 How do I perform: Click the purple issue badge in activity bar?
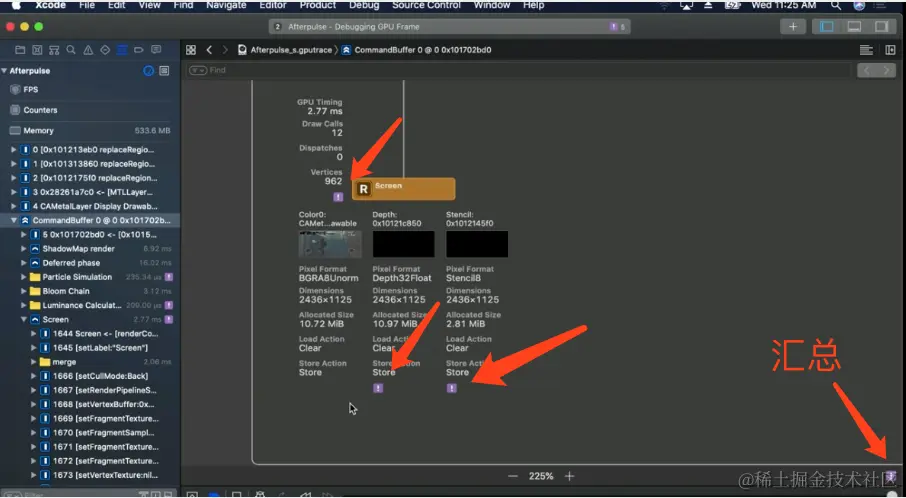(x=616, y=27)
